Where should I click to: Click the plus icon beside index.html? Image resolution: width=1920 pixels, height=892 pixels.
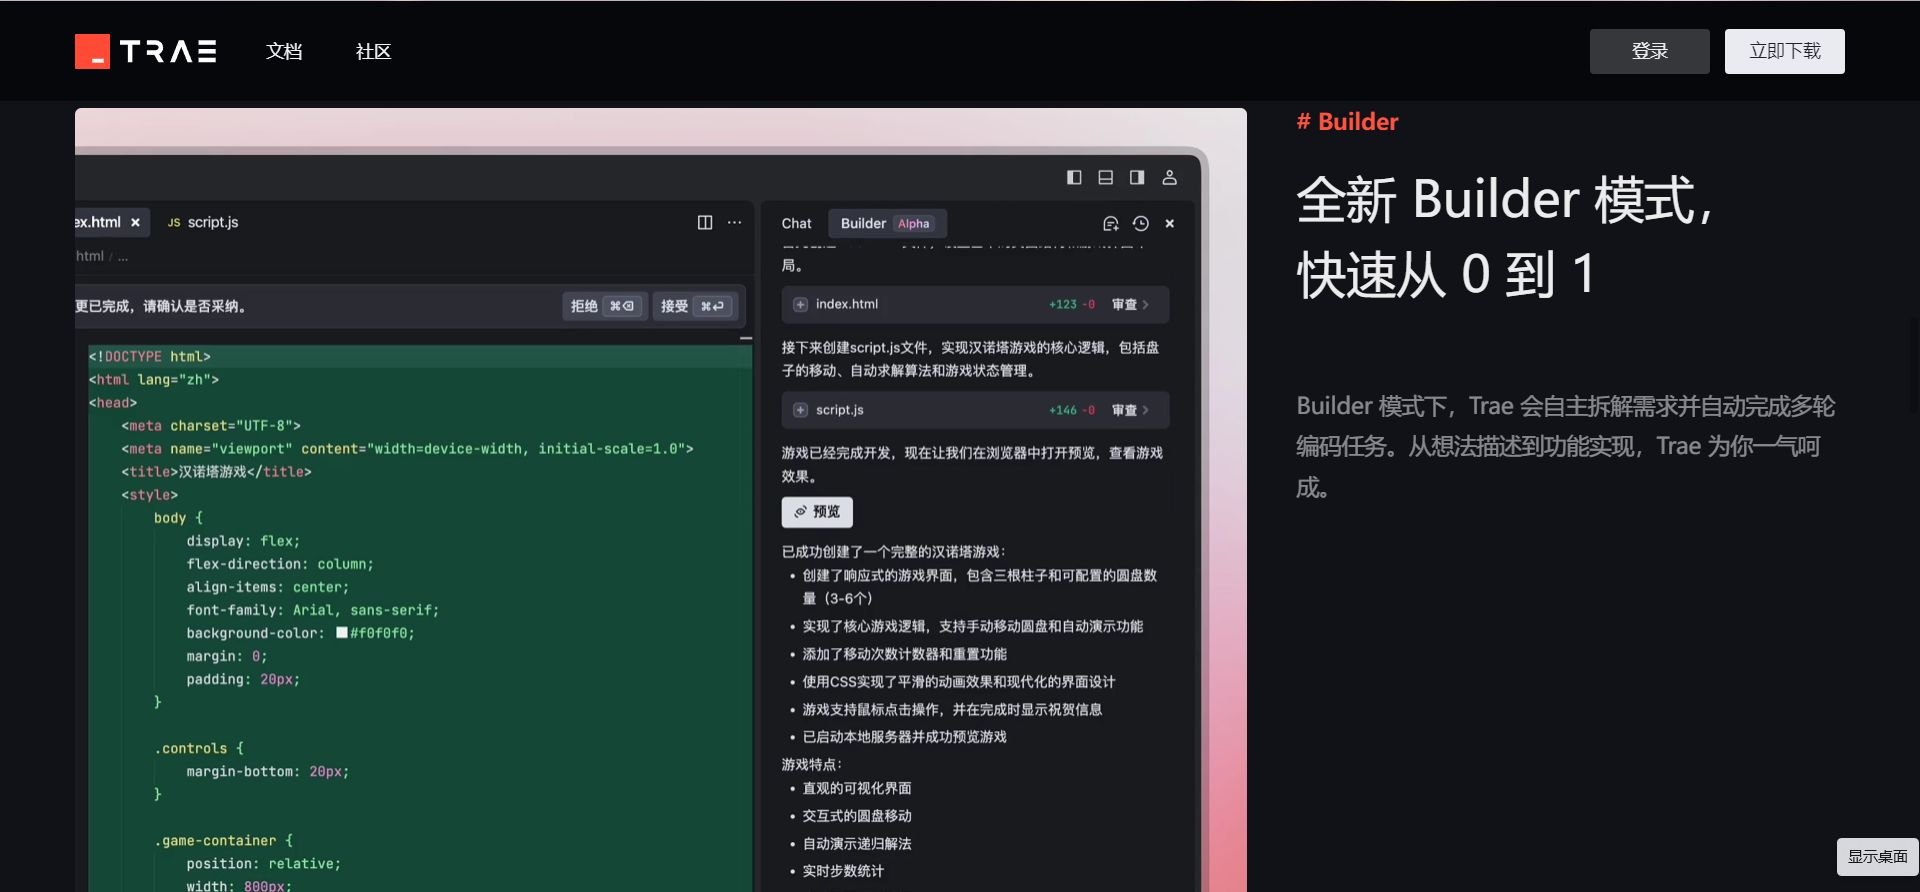pos(800,305)
